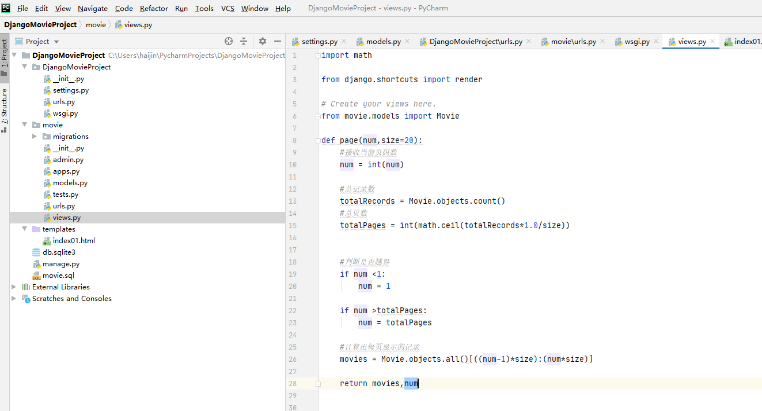Hide the Project panel with minimize icon
The image size is (762, 411).
277,41
